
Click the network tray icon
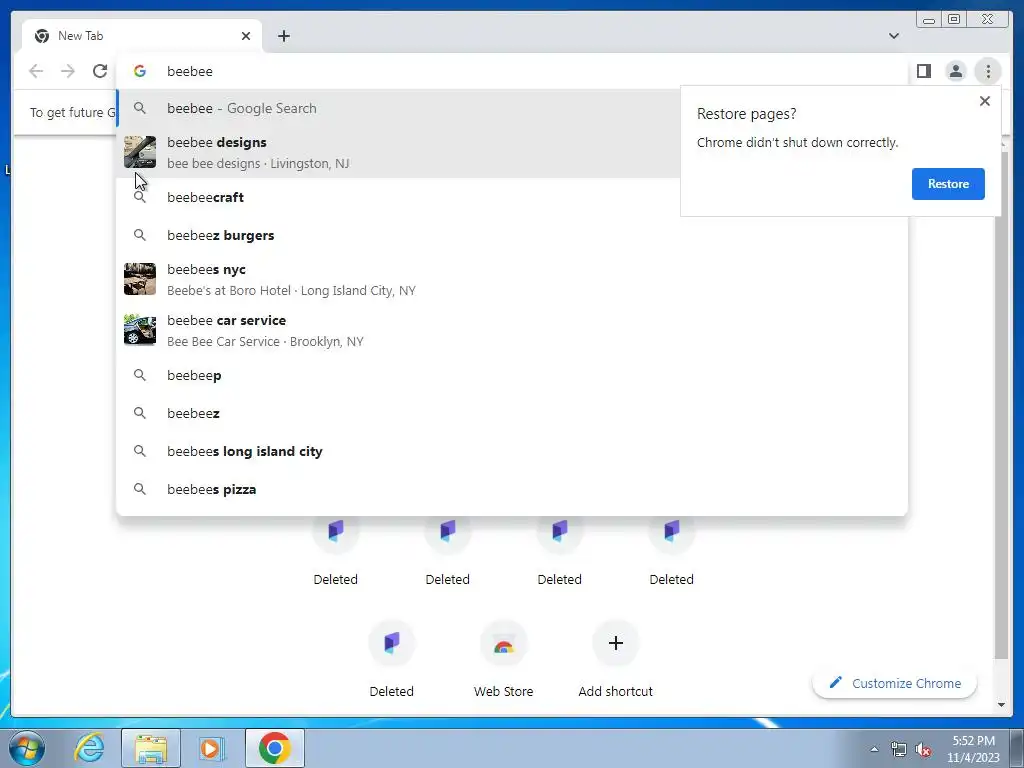point(899,749)
